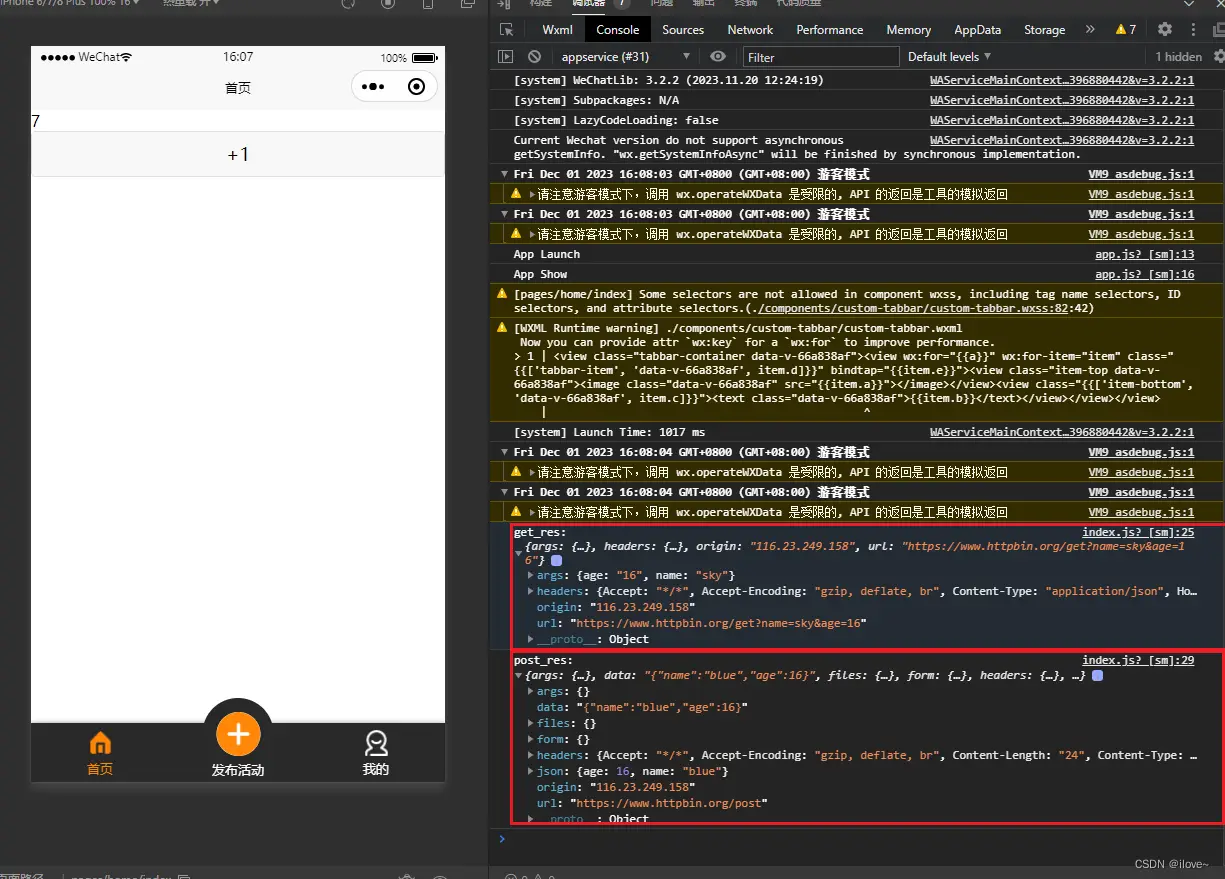
Task: Click the warning count badge showing 7
Action: click(1126, 30)
